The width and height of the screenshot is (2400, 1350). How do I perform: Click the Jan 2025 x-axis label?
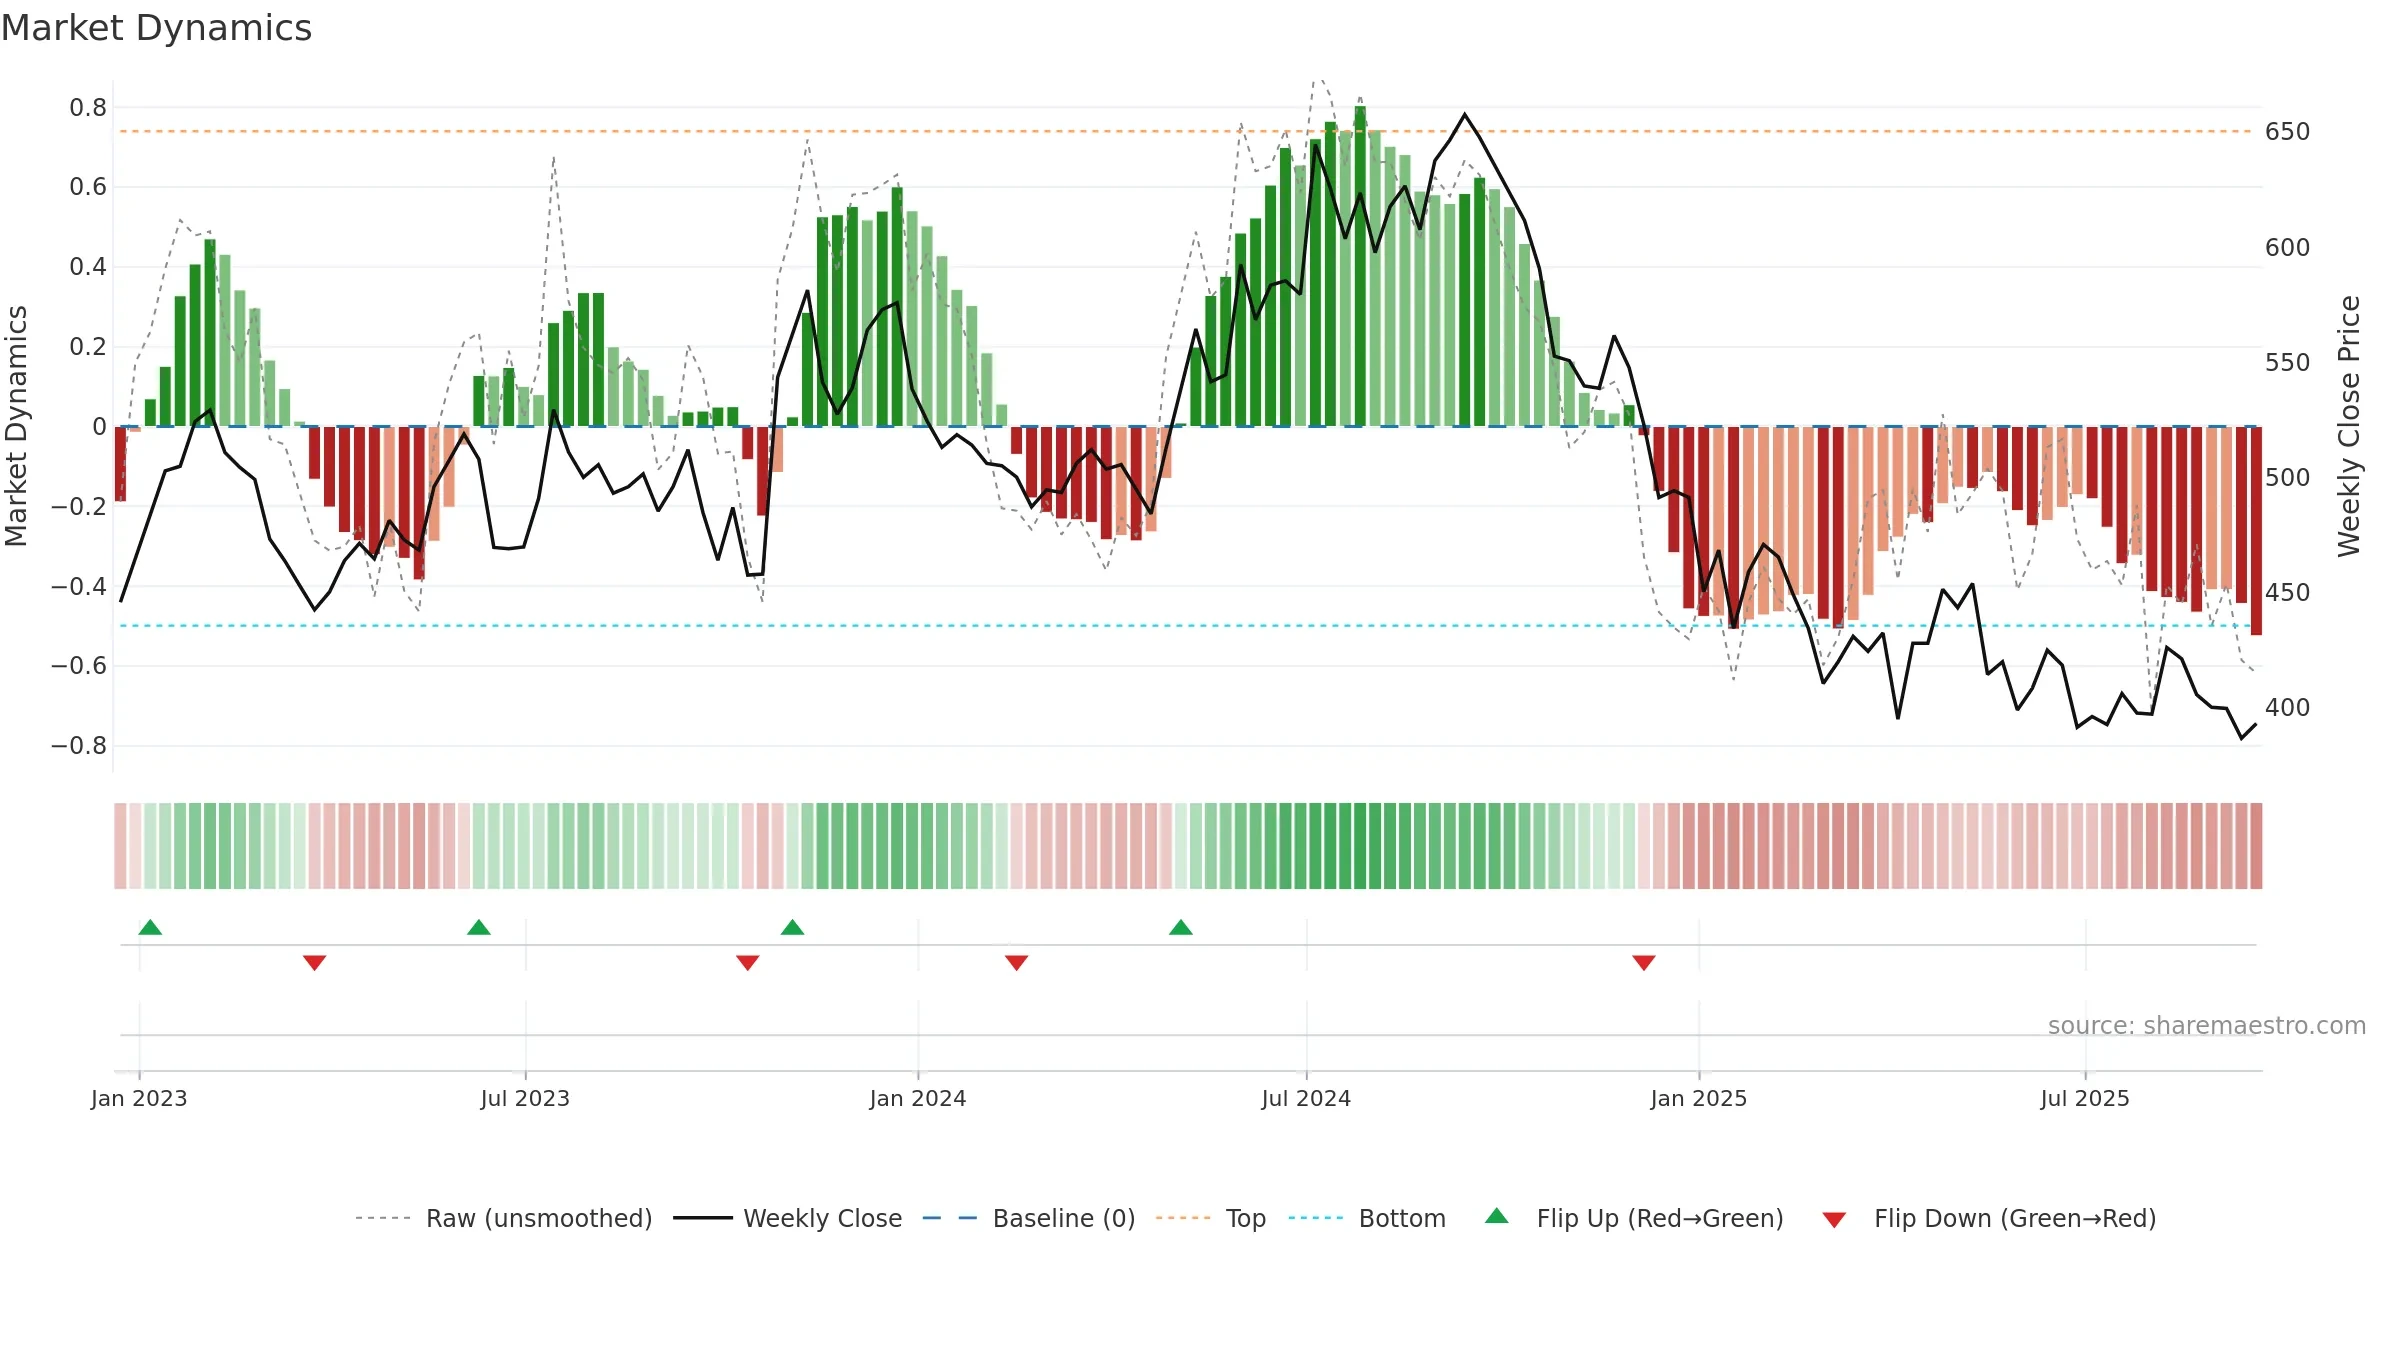1699,1098
